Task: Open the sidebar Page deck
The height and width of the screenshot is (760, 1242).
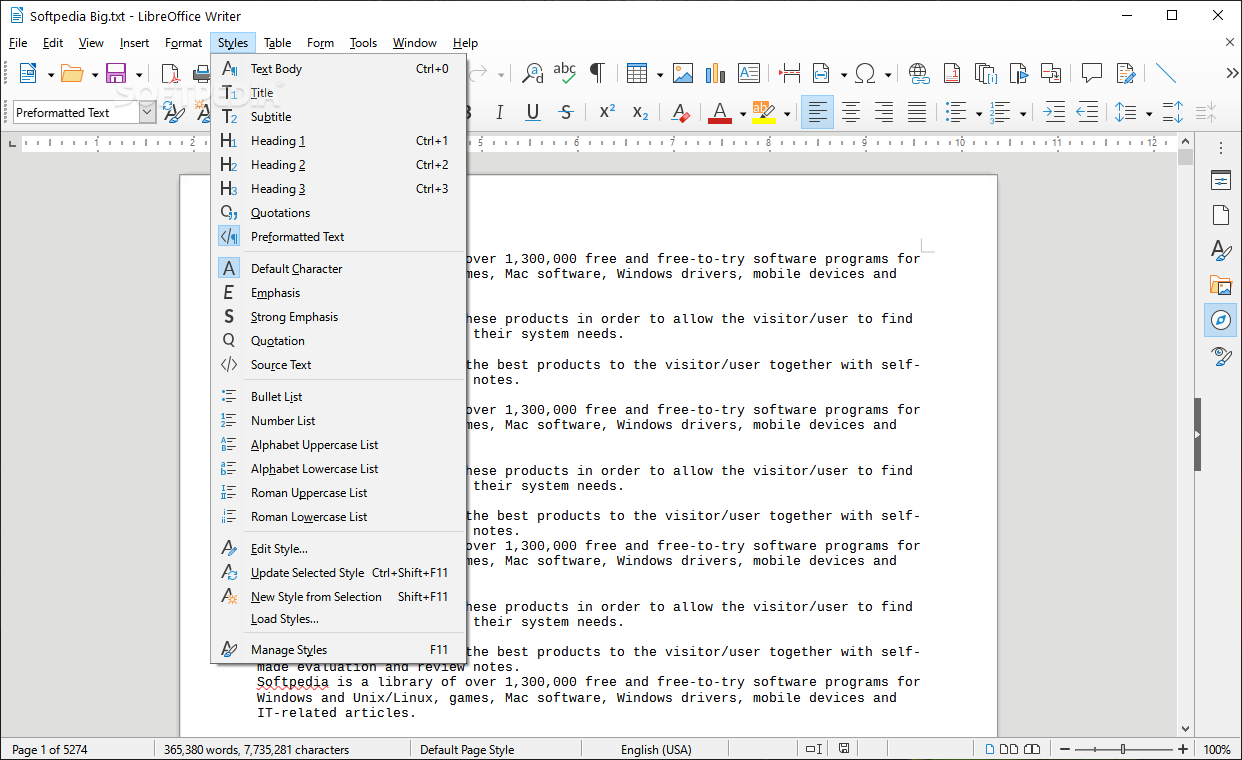Action: pos(1221,215)
